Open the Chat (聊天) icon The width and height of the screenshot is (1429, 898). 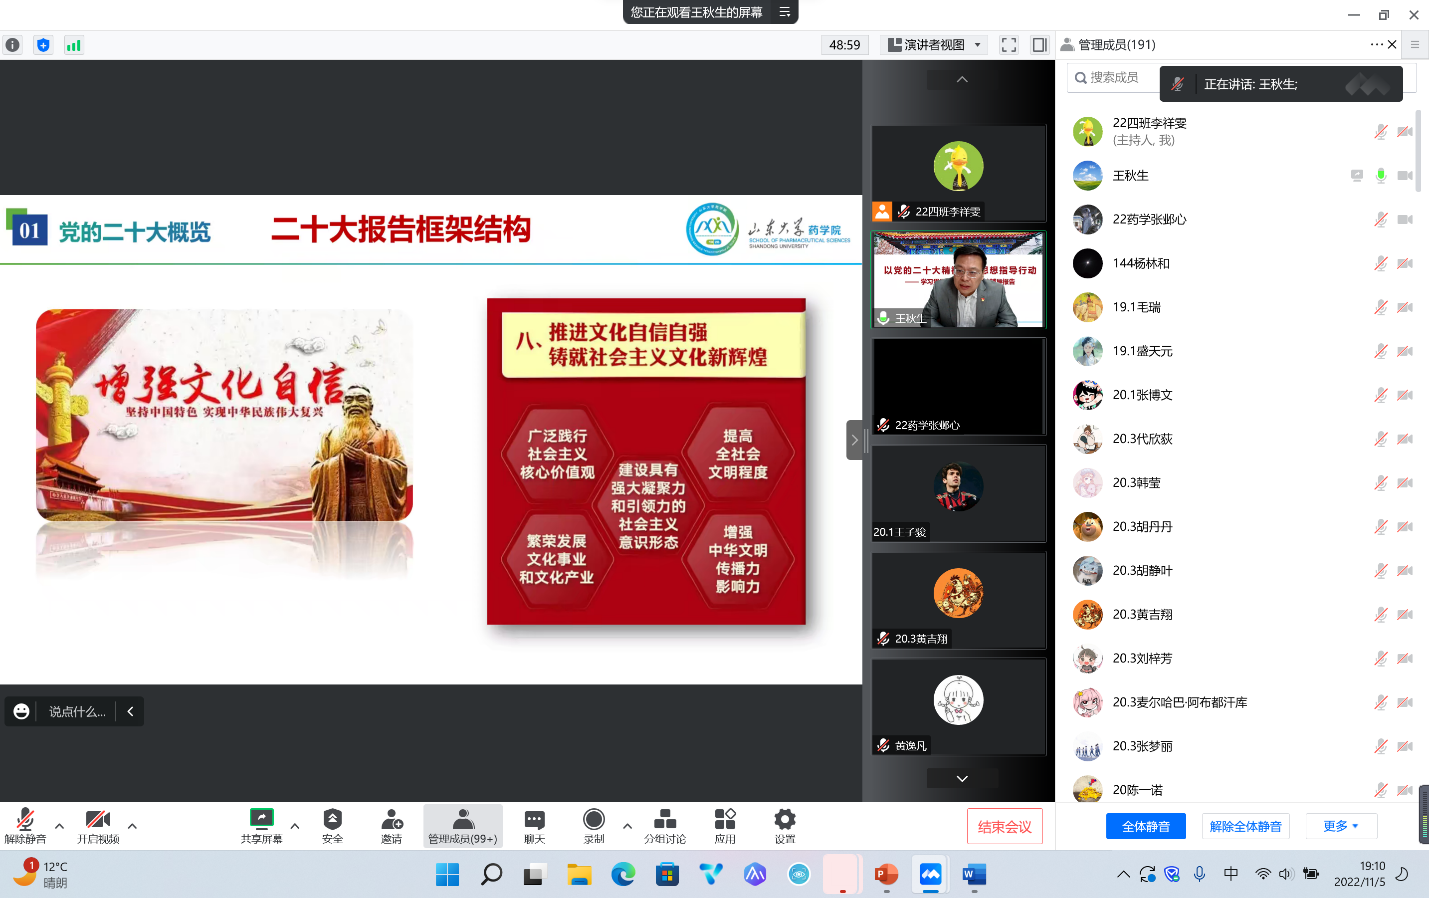534,820
